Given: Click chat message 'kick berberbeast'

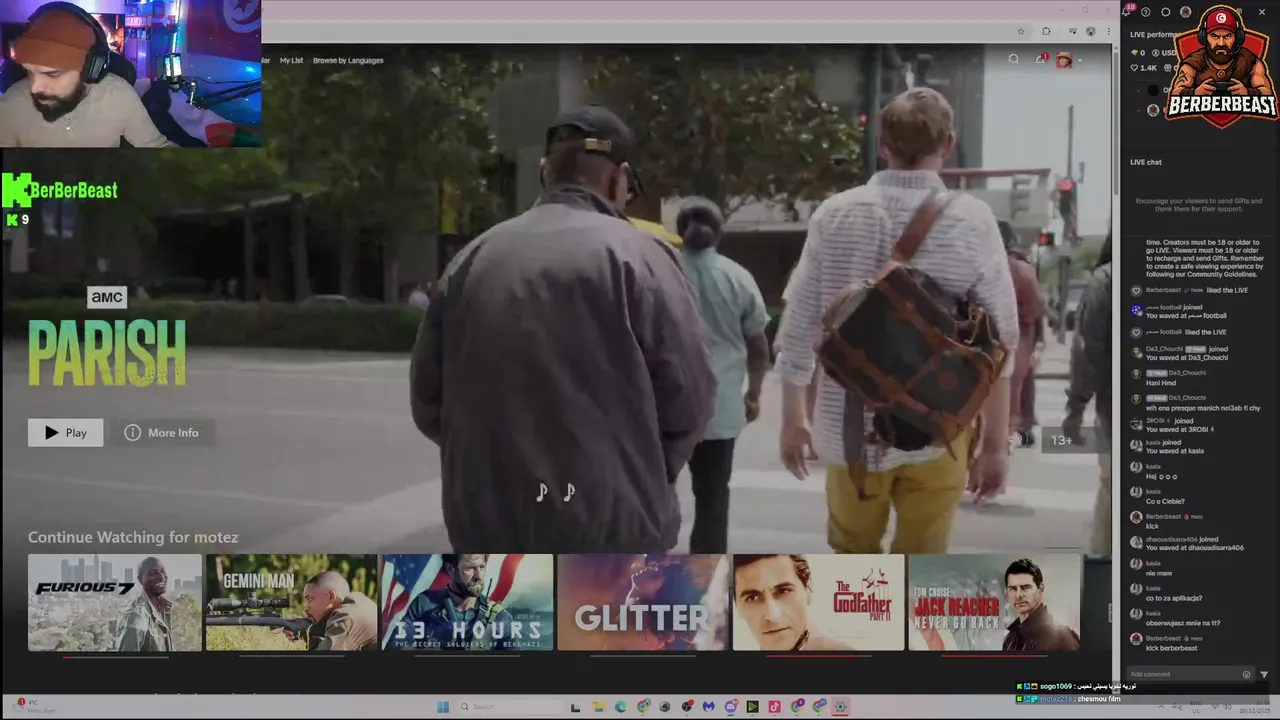Looking at the screenshot, I should tap(1171, 648).
